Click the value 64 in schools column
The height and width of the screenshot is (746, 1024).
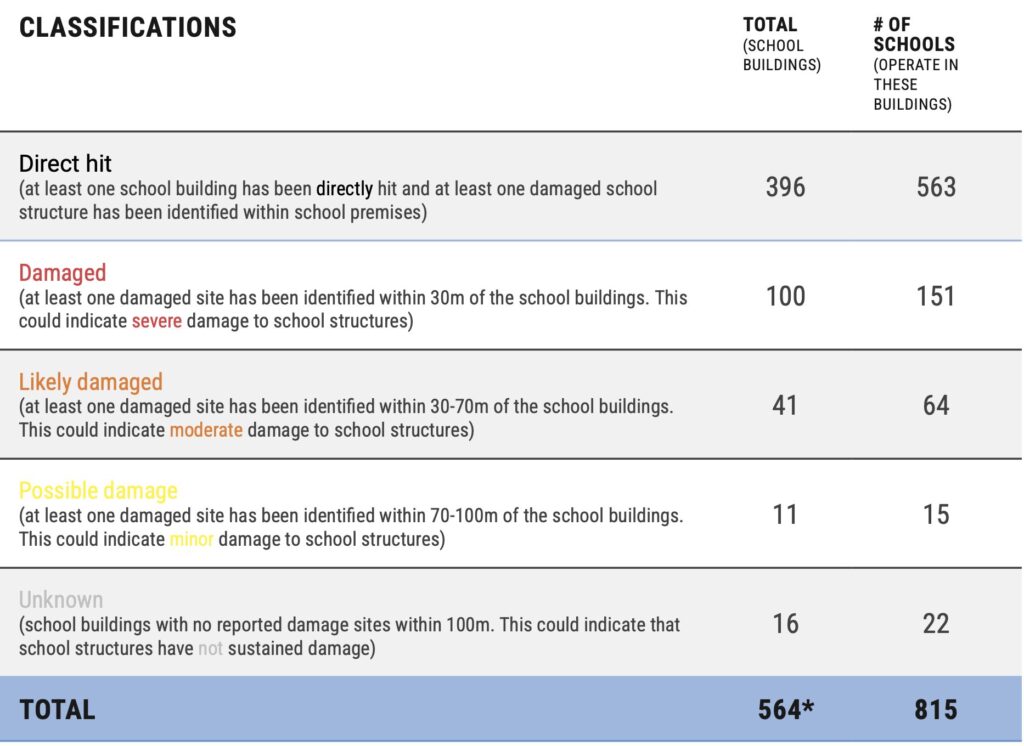click(x=936, y=405)
